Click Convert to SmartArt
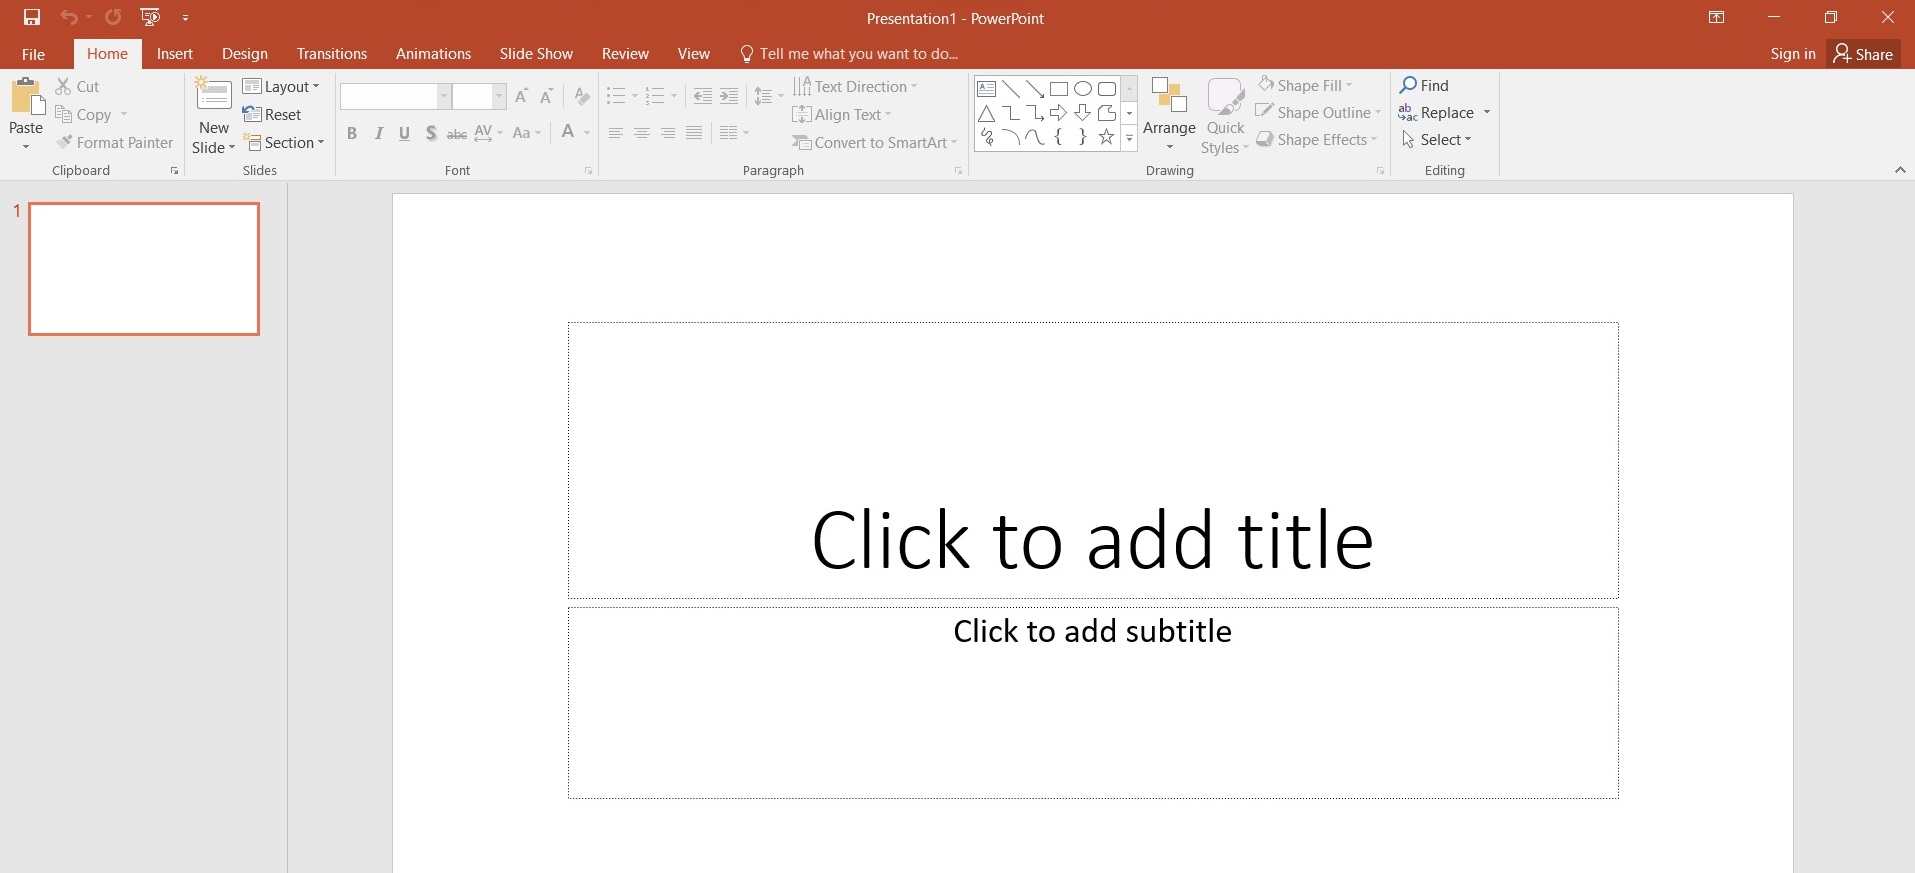The height and width of the screenshot is (873, 1915). pos(875,142)
